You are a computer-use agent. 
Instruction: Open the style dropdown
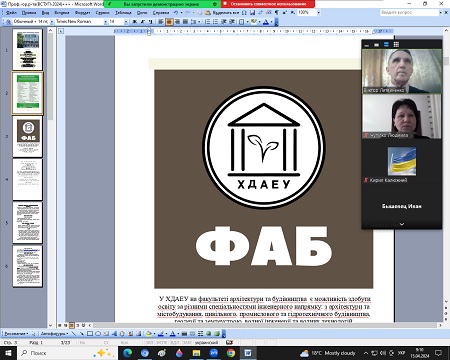pyautogui.click(x=52, y=22)
